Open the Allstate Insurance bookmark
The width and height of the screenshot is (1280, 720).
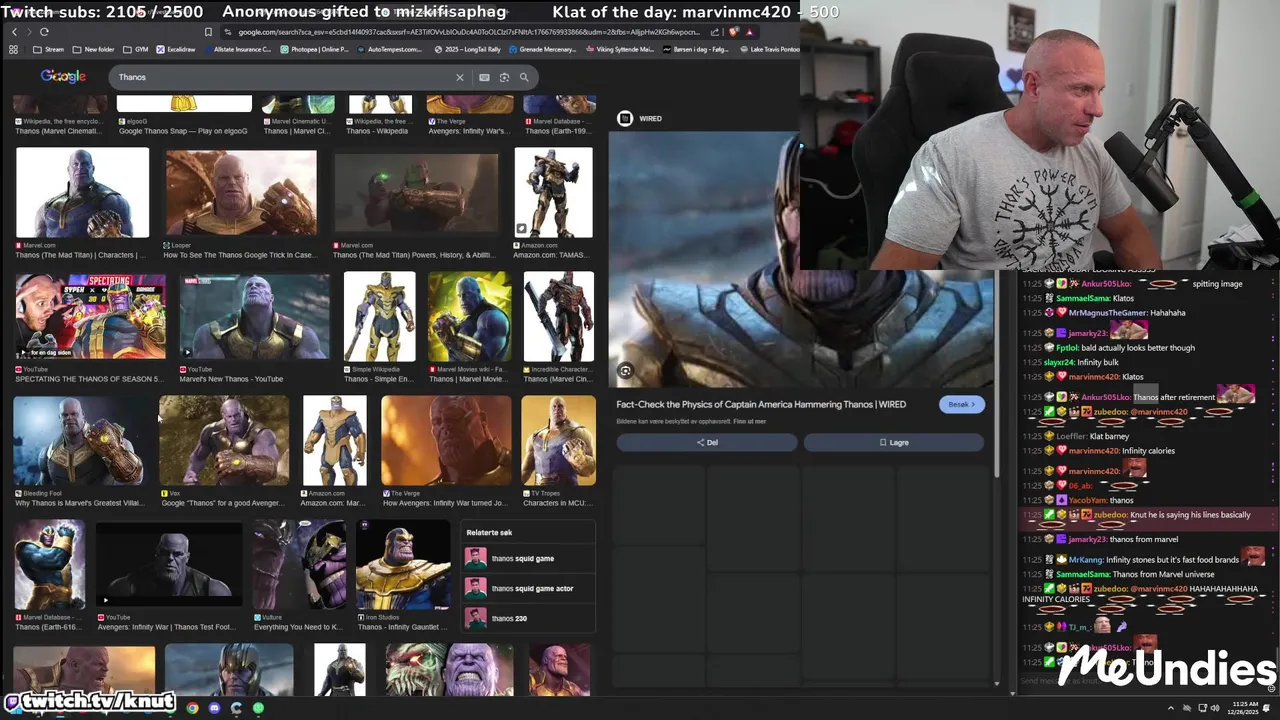click(x=236, y=49)
